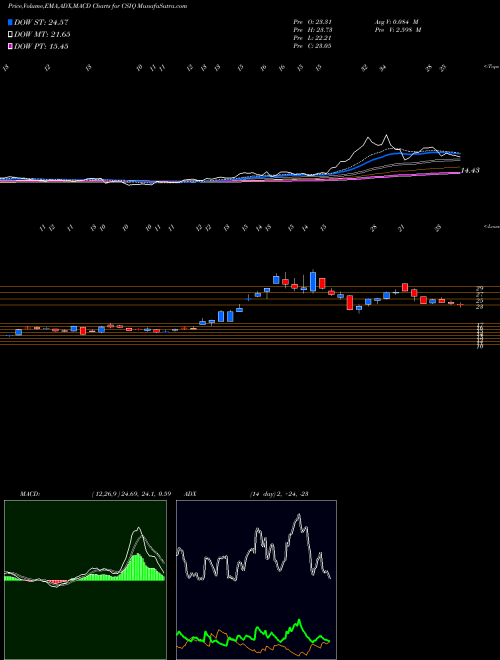Click the 'DOW PT: 15.45' legend label
500x660 pixels.
click(x=41, y=47)
